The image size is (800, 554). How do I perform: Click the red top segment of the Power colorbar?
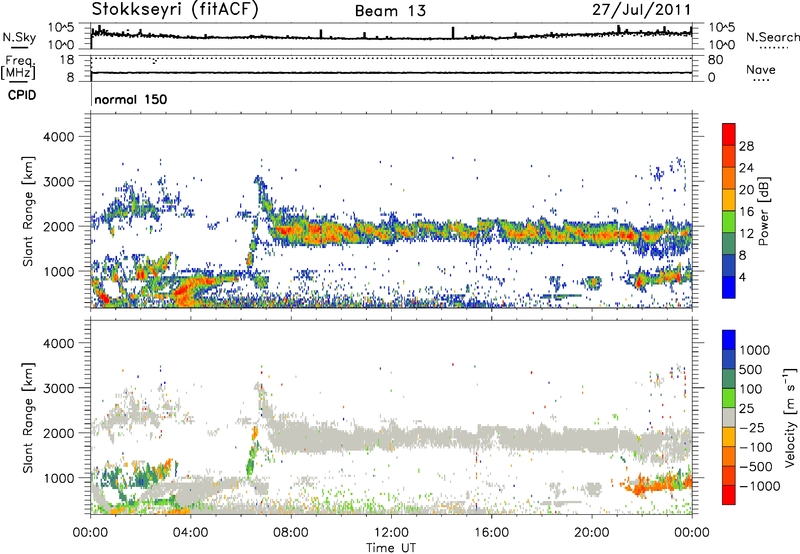(729, 134)
